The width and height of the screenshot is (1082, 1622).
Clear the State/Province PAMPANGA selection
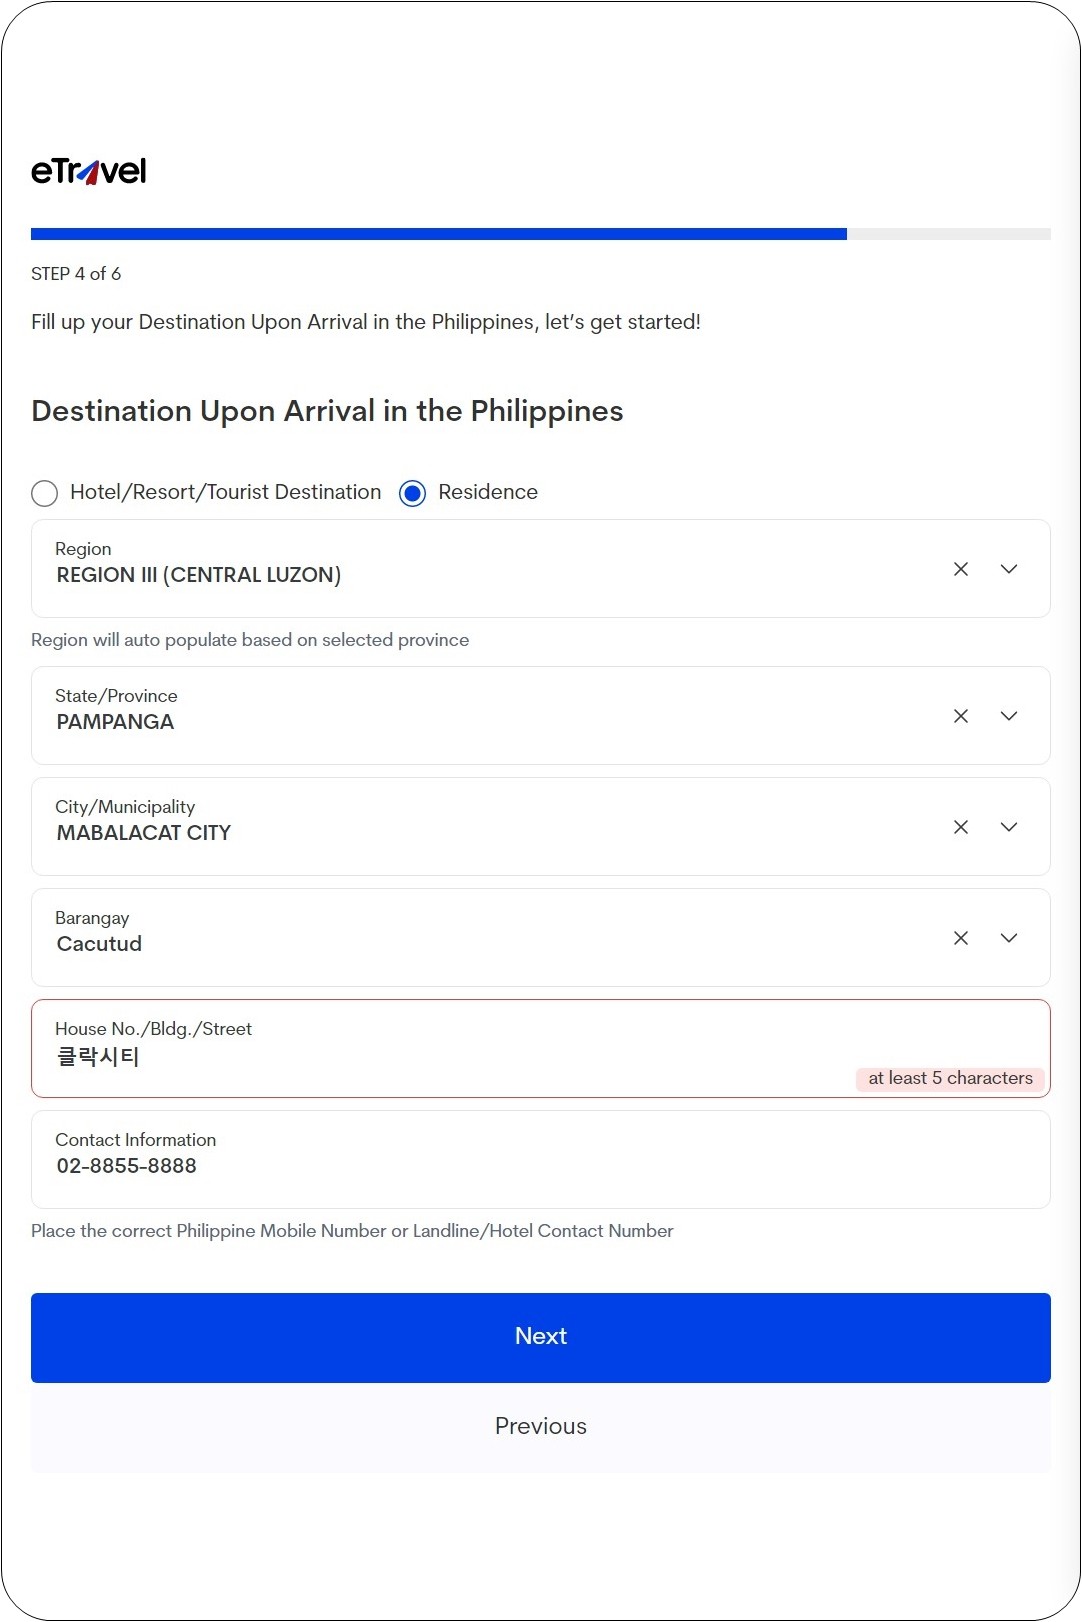pyautogui.click(x=961, y=716)
